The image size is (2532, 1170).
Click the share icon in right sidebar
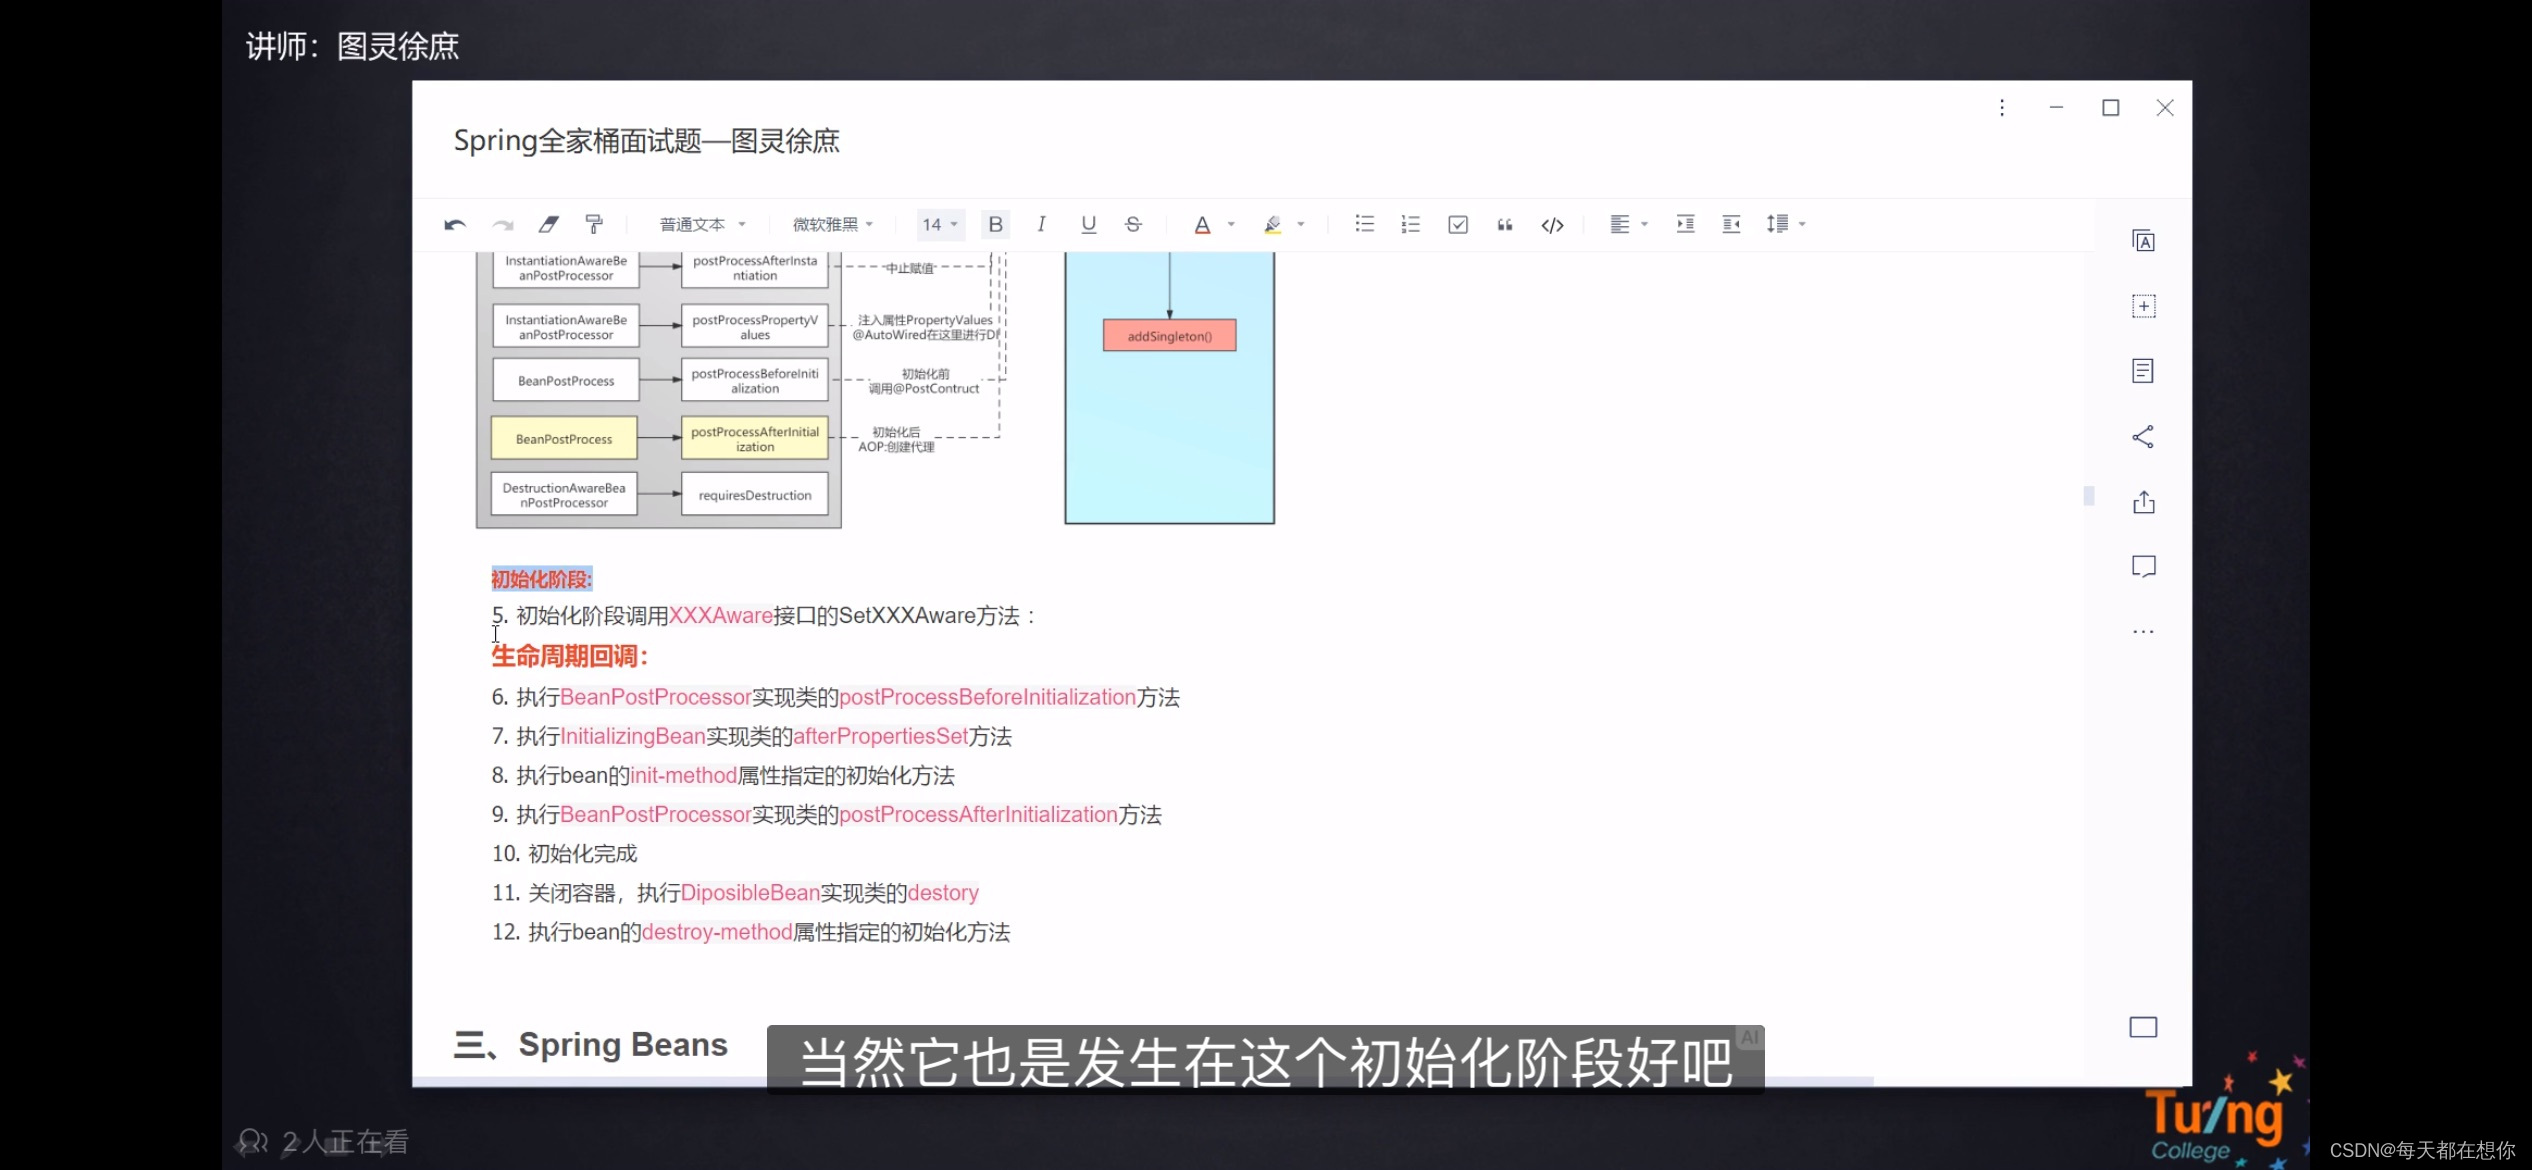[2143, 437]
